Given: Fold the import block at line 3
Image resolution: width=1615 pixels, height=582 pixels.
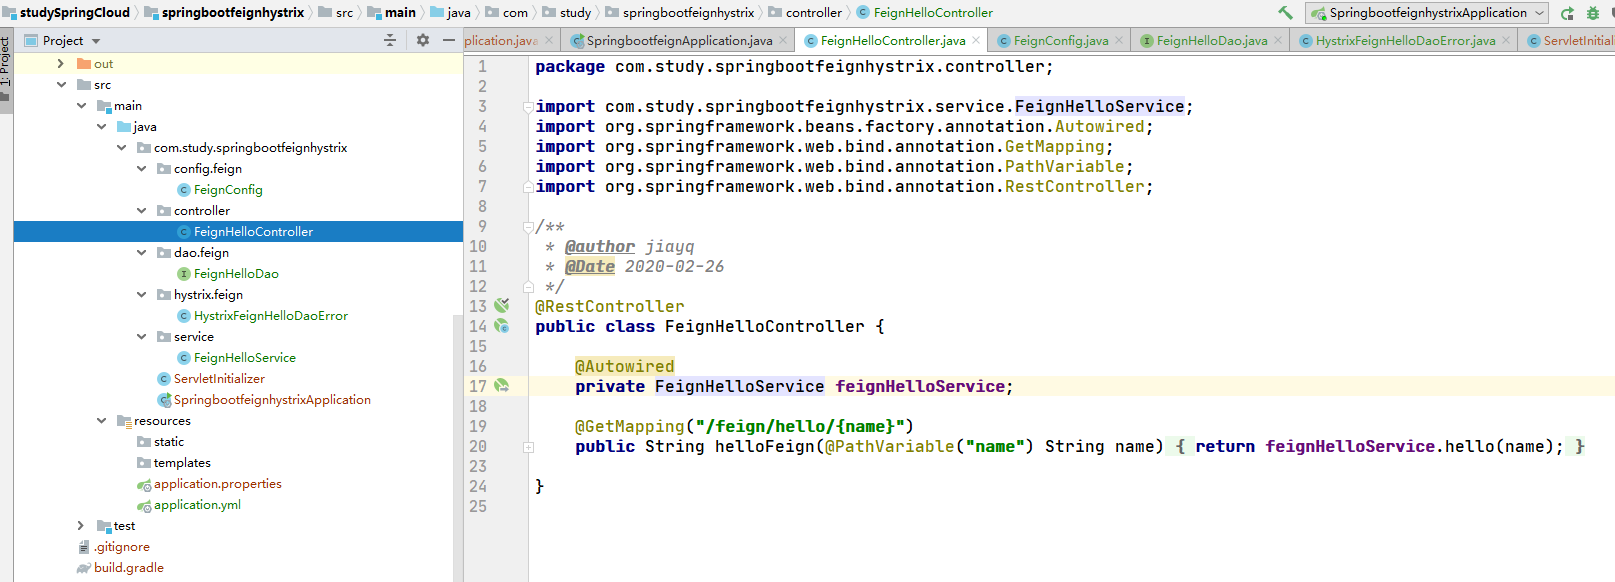Looking at the screenshot, I should [528, 106].
